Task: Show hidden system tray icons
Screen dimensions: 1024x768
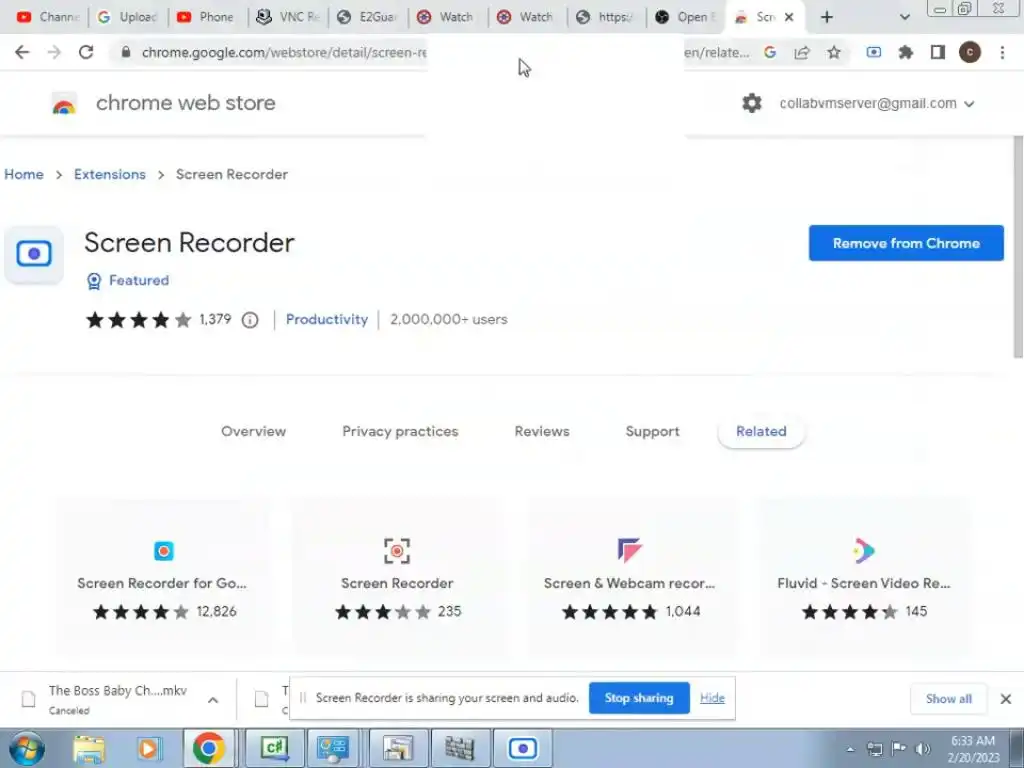Action: point(850,749)
